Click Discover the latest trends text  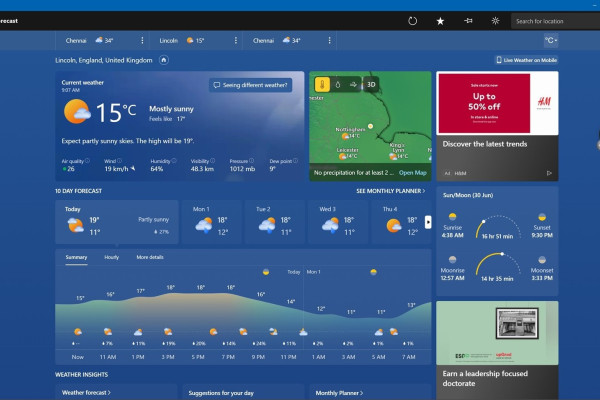(x=485, y=144)
